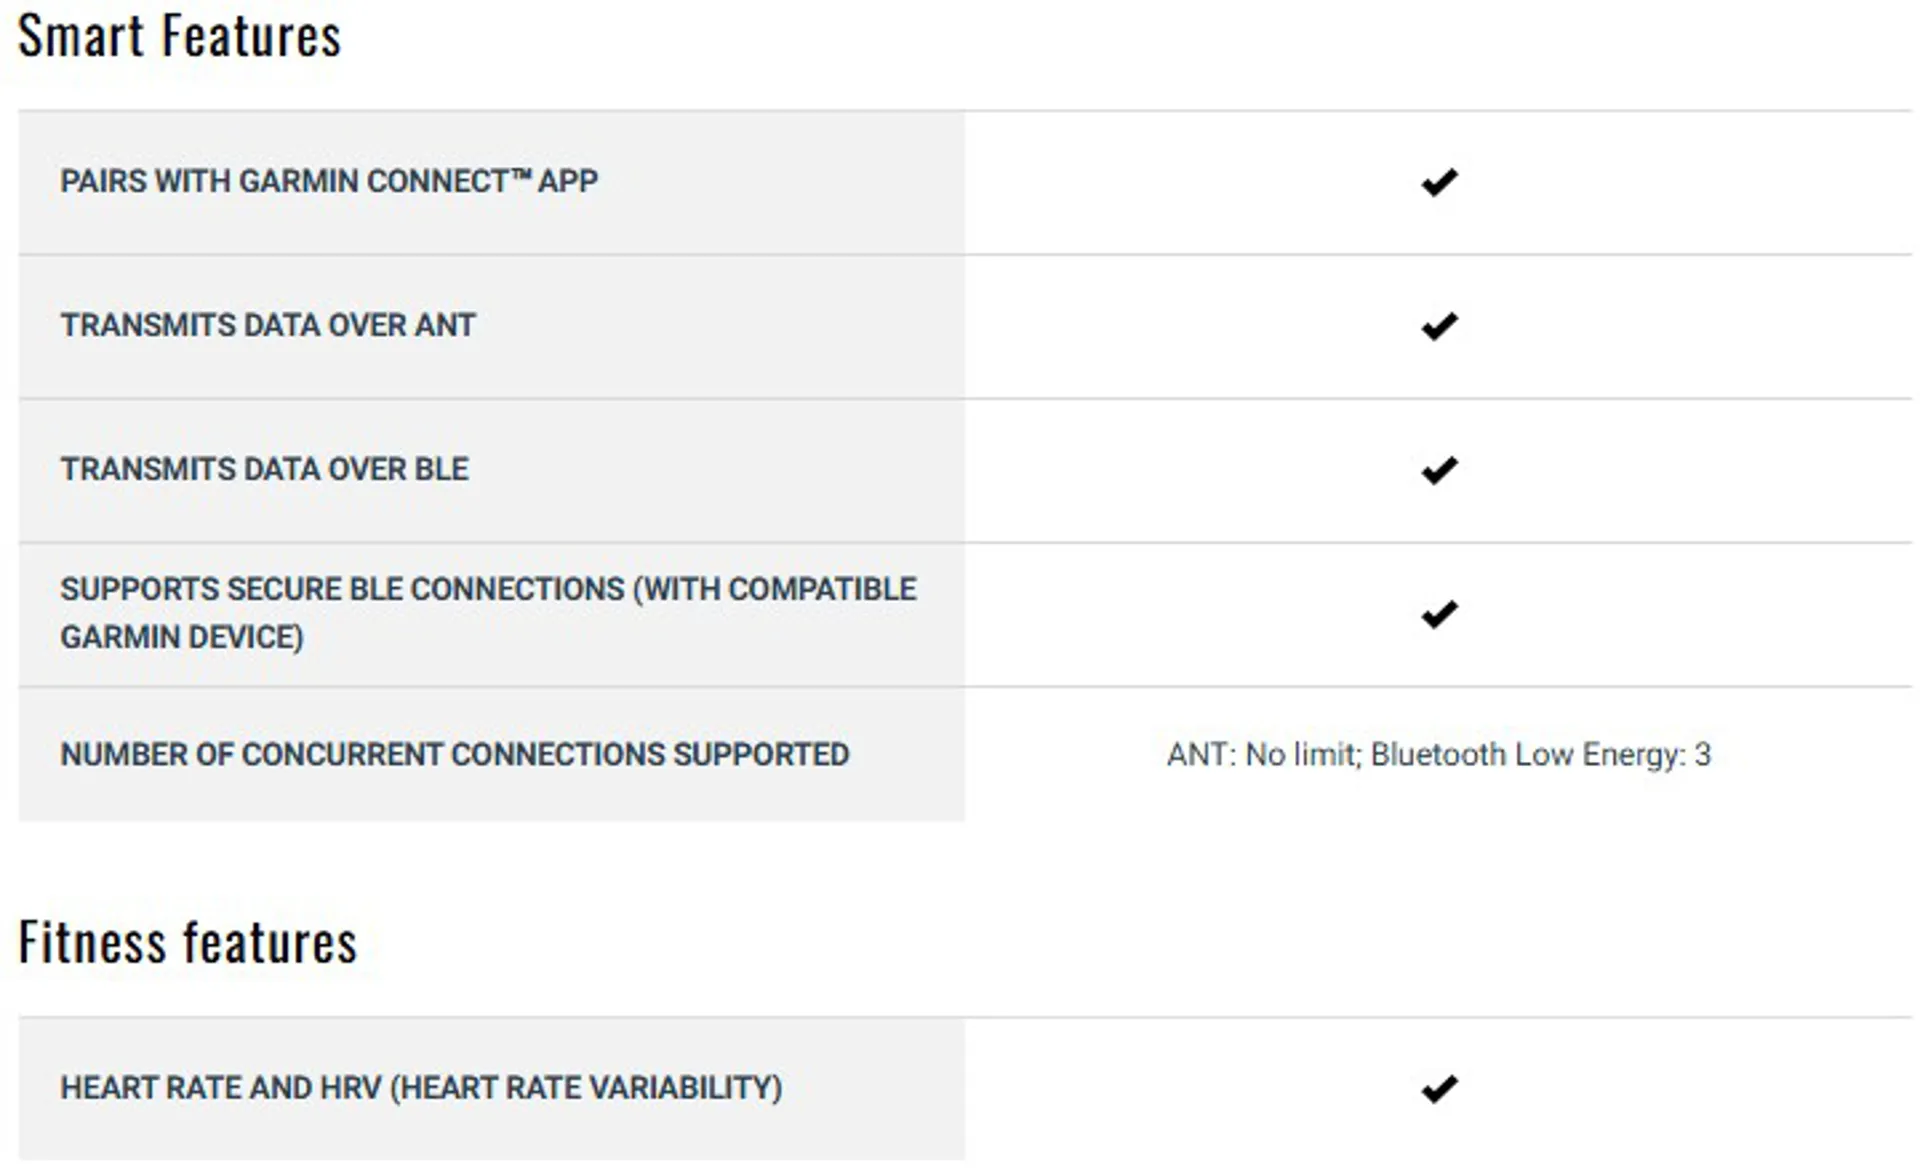The height and width of the screenshot is (1176, 1920).
Task: Select the Smart Features heading
Action: tap(180, 36)
